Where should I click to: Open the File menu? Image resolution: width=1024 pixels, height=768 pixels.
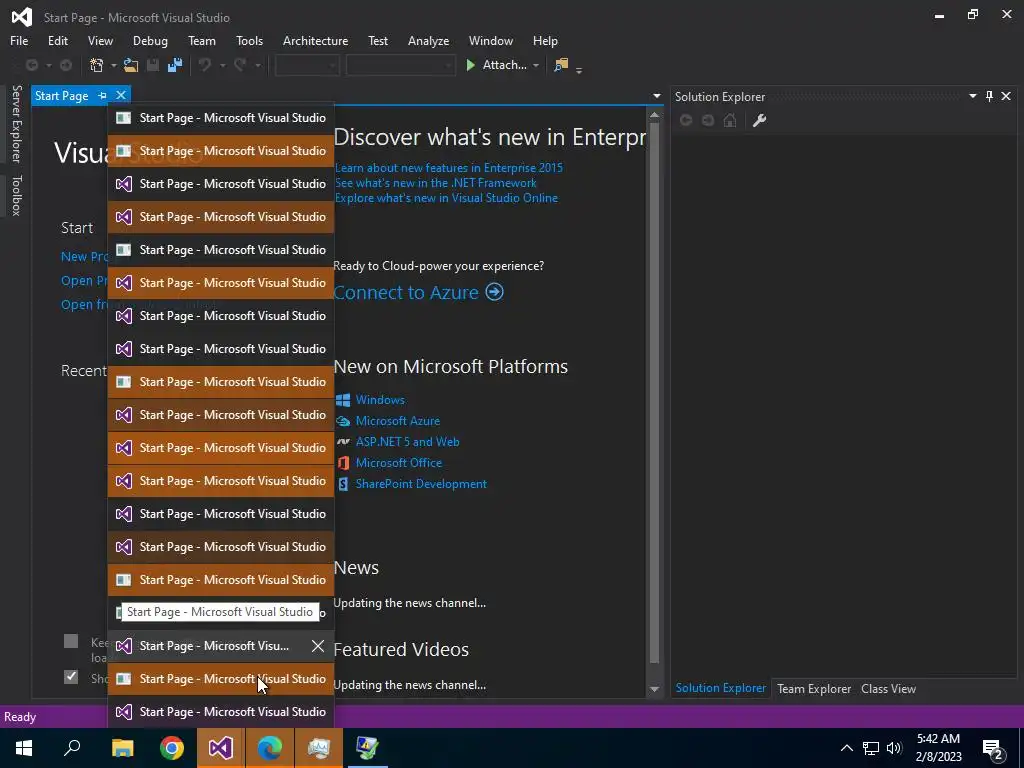click(19, 40)
